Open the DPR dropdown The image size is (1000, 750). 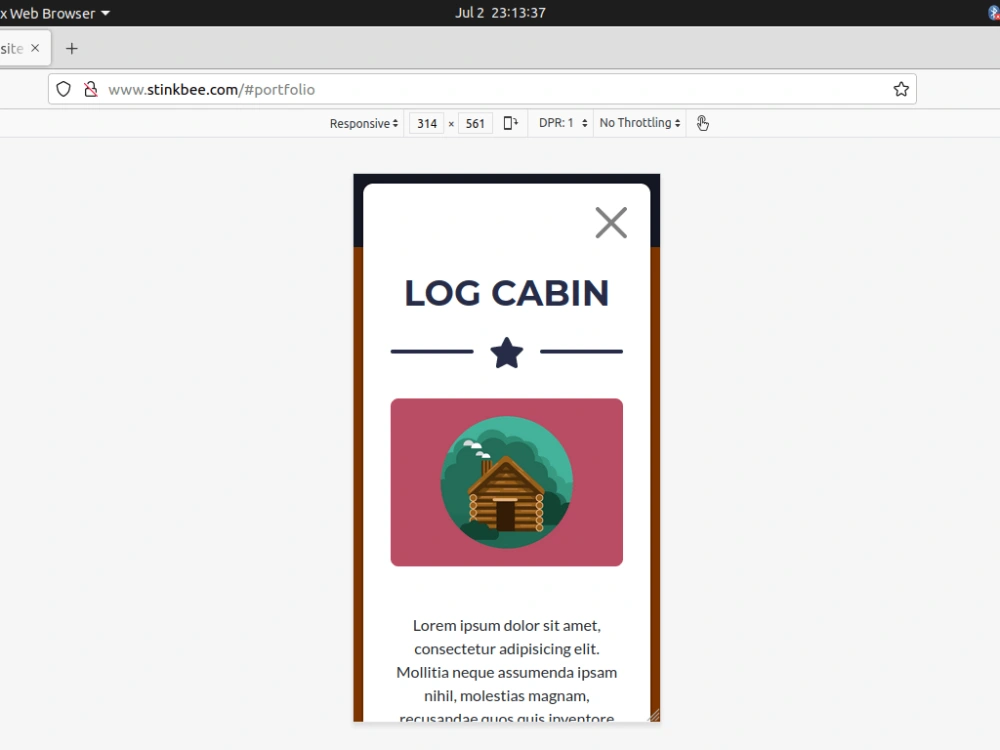562,123
